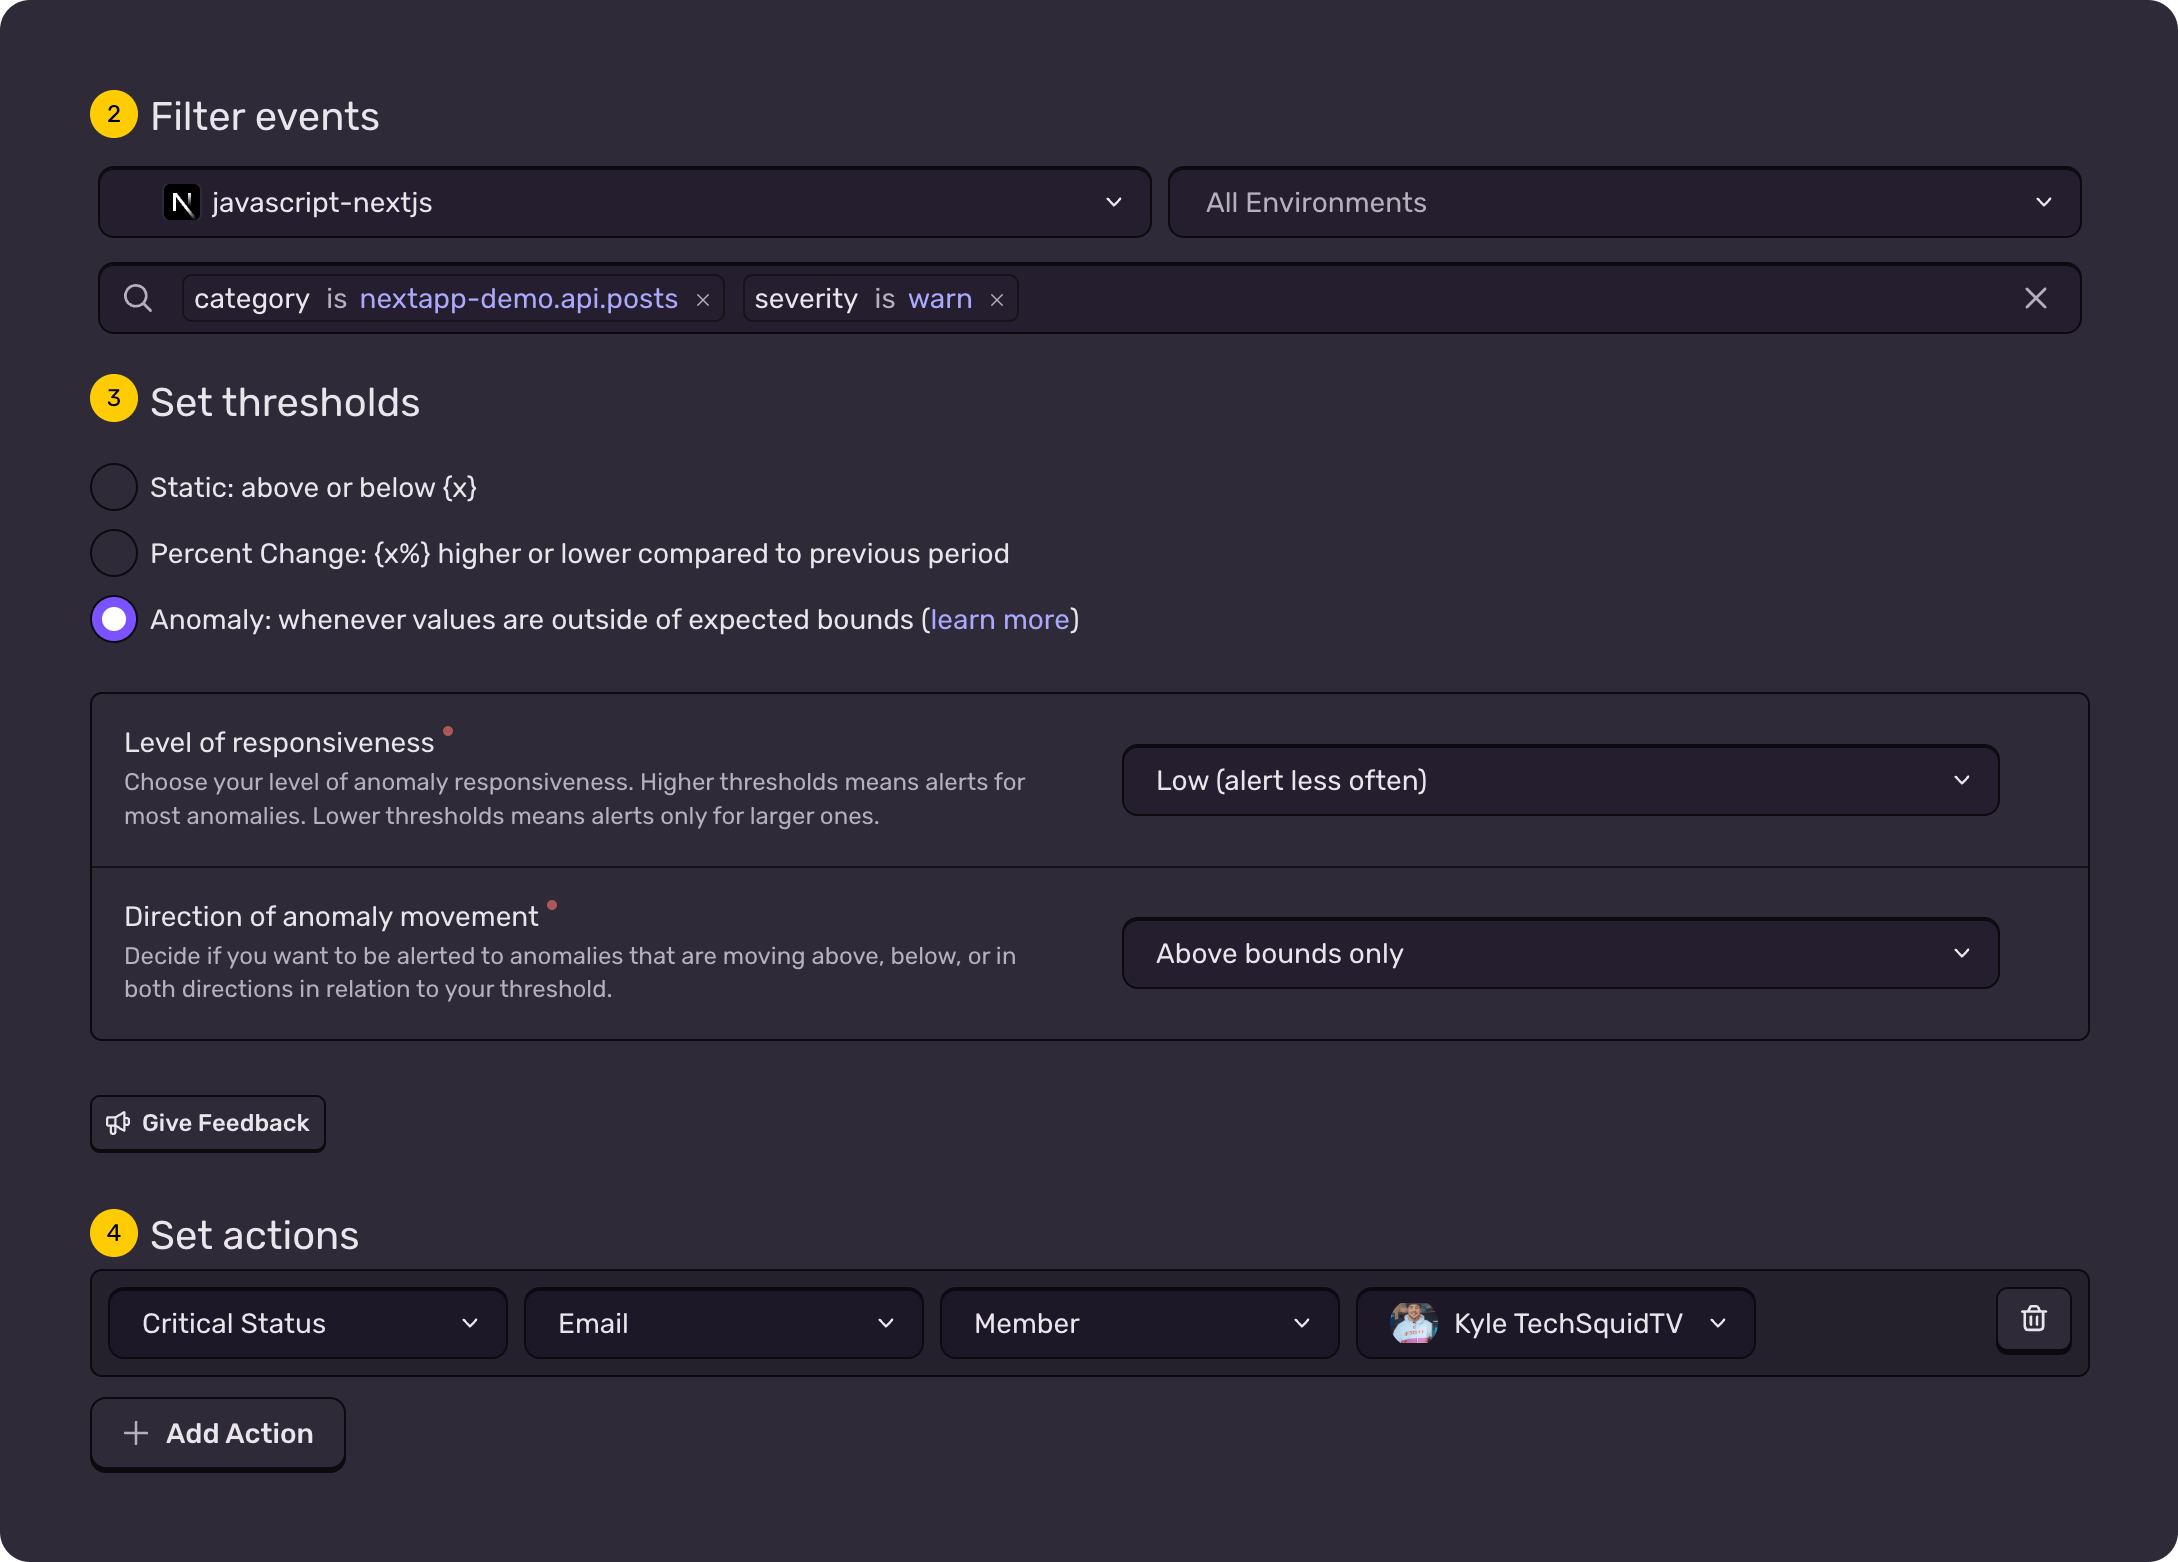
Task: Delete the action row using trash icon
Action: pyautogui.click(x=2033, y=1320)
